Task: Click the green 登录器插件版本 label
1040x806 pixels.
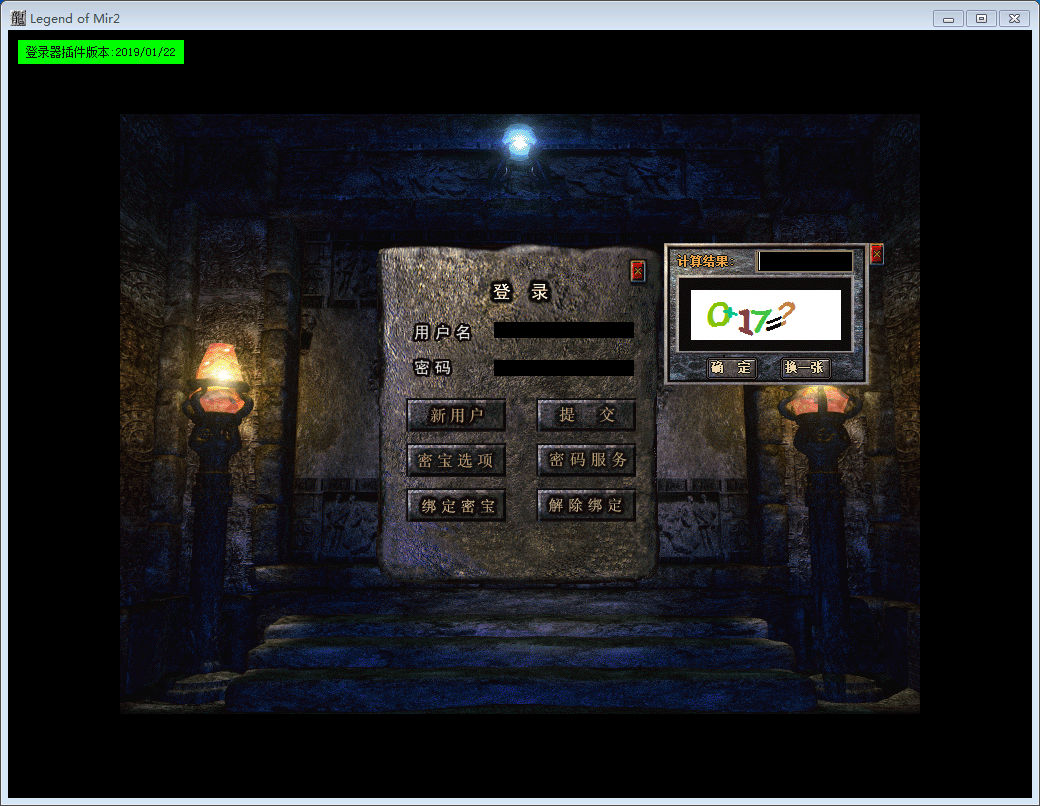Action: [x=101, y=52]
